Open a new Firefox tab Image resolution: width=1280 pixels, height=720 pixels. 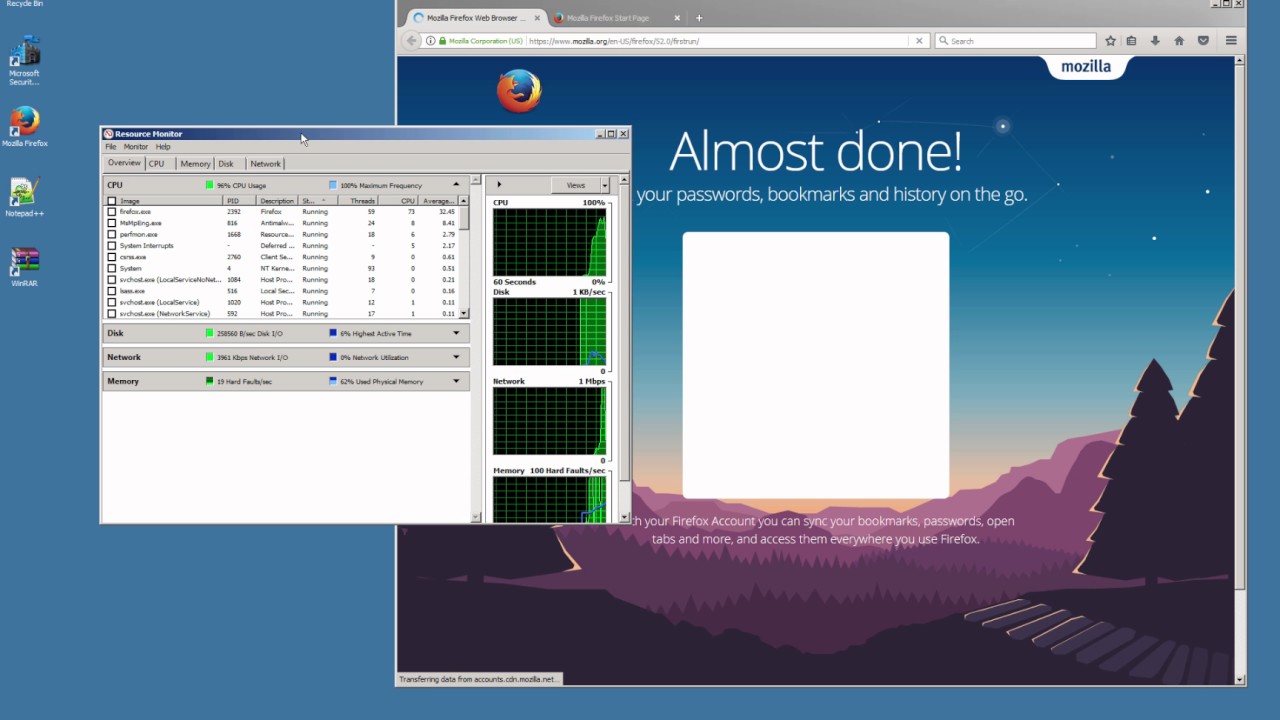[699, 18]
